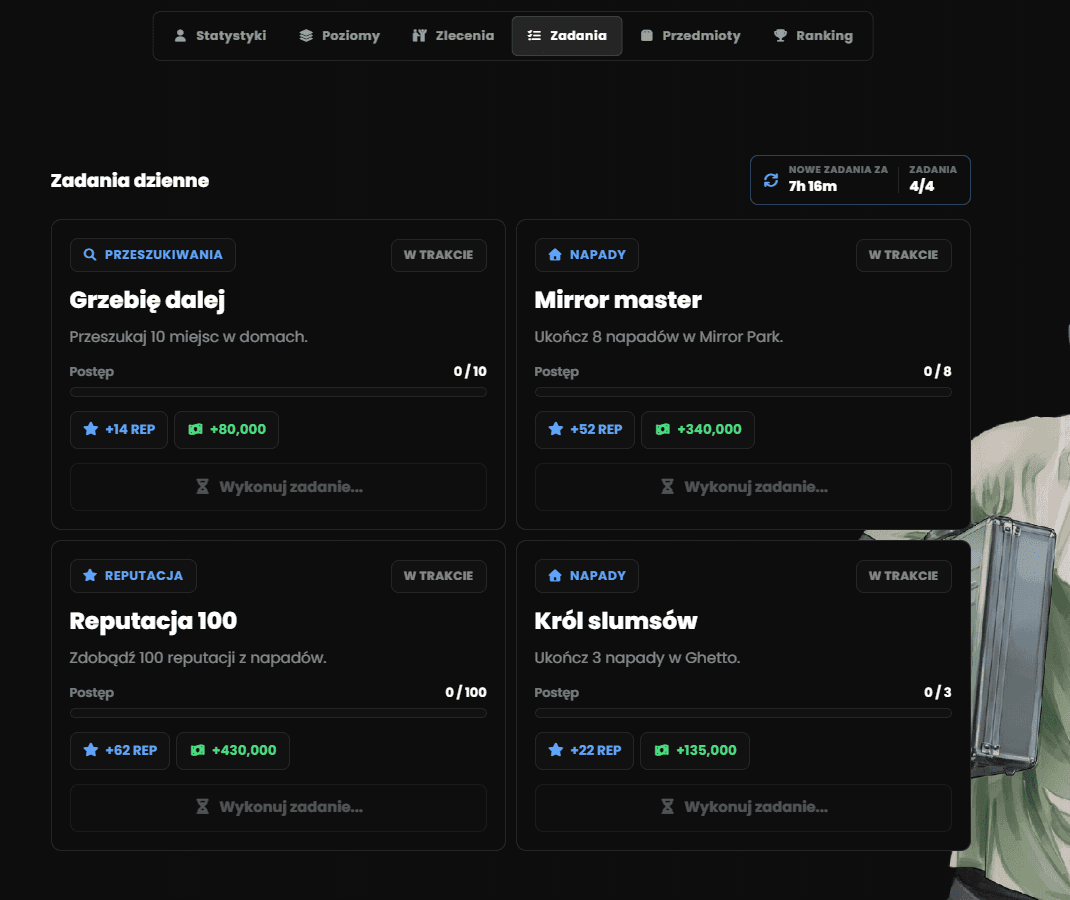Viewport: 1070px width, 900px height.
Task: Click the 0/3 progress value
Action: [938, 692]
